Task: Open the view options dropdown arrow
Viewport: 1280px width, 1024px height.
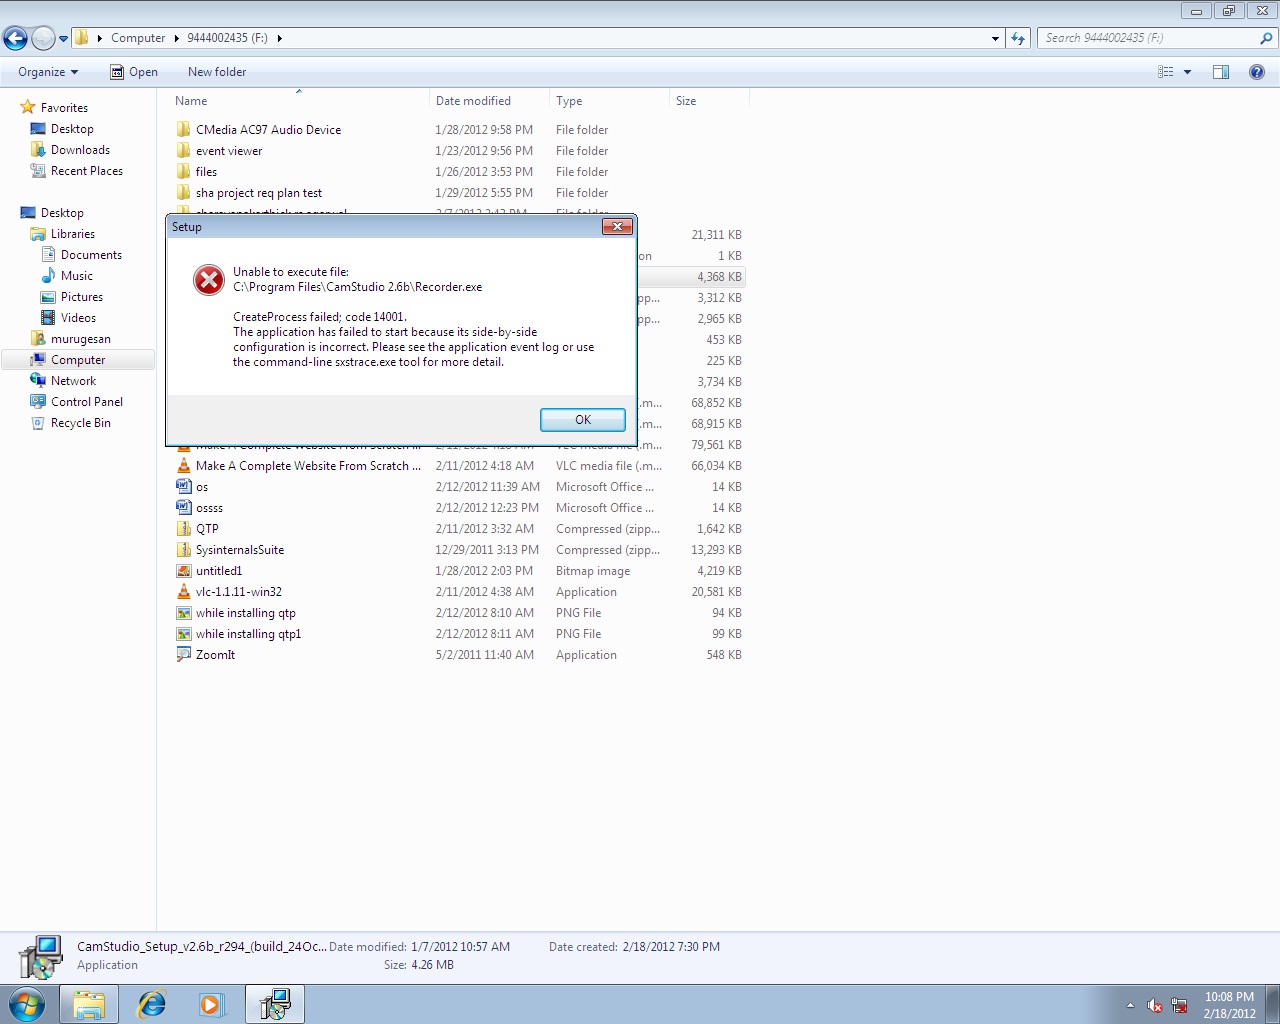Action: pyautogui.click(x=1188, y=72)
